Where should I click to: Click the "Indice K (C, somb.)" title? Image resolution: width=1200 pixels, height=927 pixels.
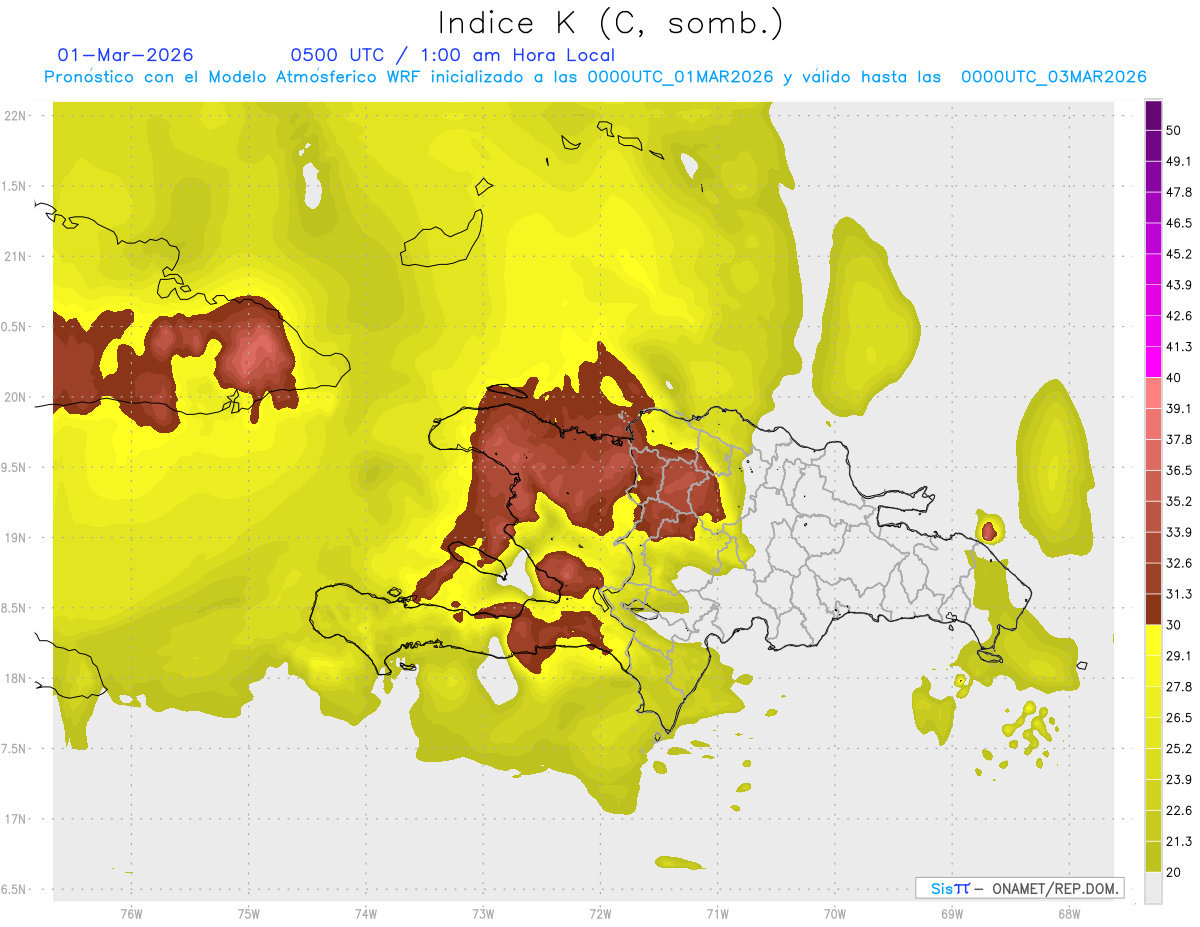[x=611, y=22]
